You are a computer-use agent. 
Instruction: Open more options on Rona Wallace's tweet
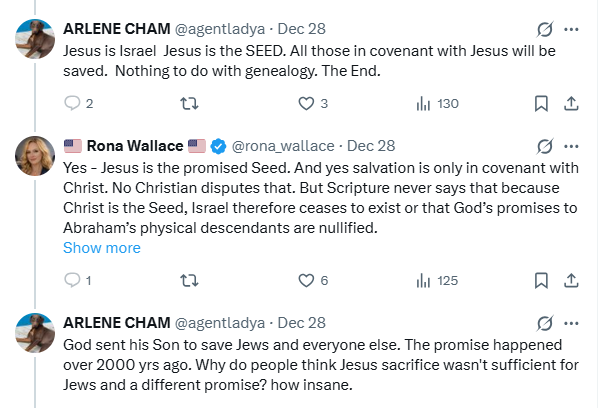click(x=571, y=145)
